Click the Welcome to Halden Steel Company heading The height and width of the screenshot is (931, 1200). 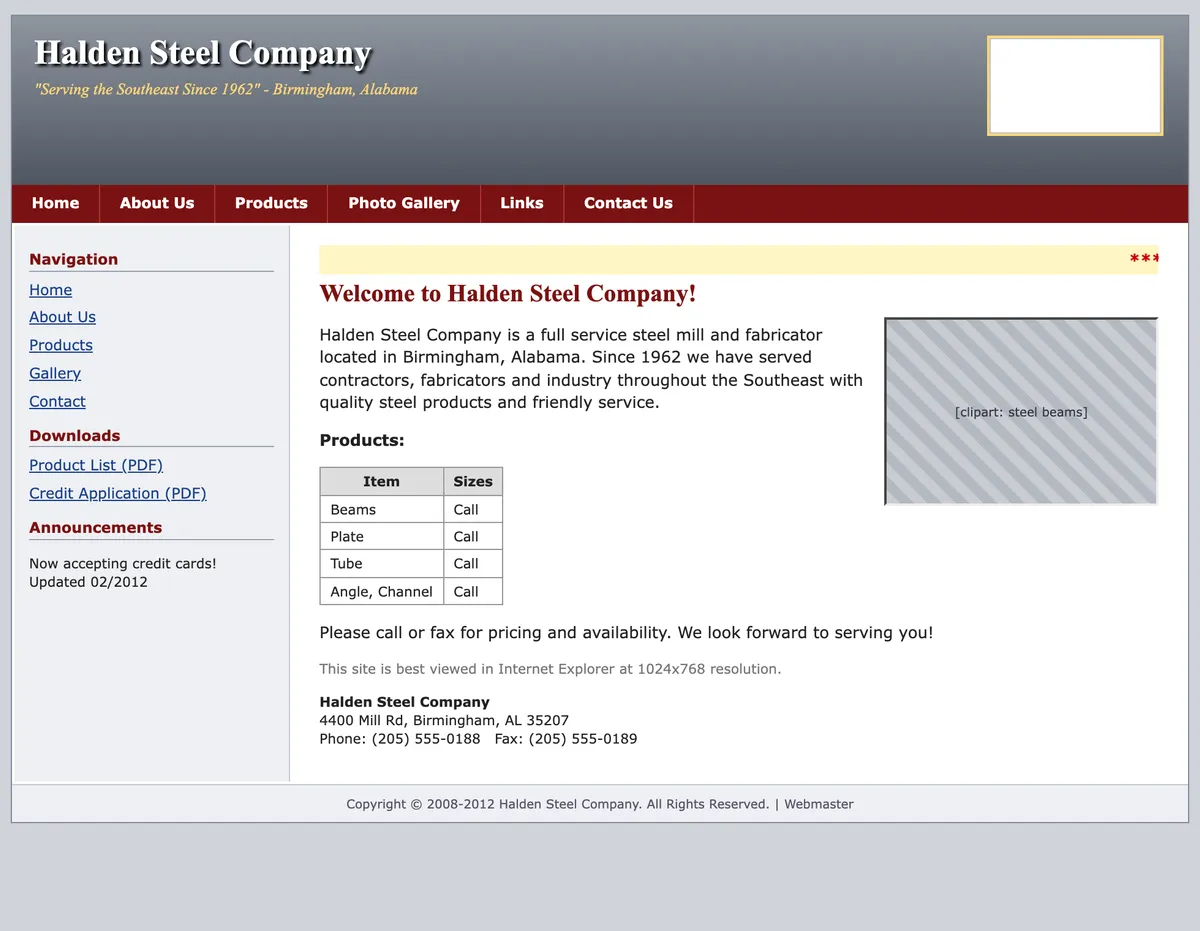(x=508, y=294)
